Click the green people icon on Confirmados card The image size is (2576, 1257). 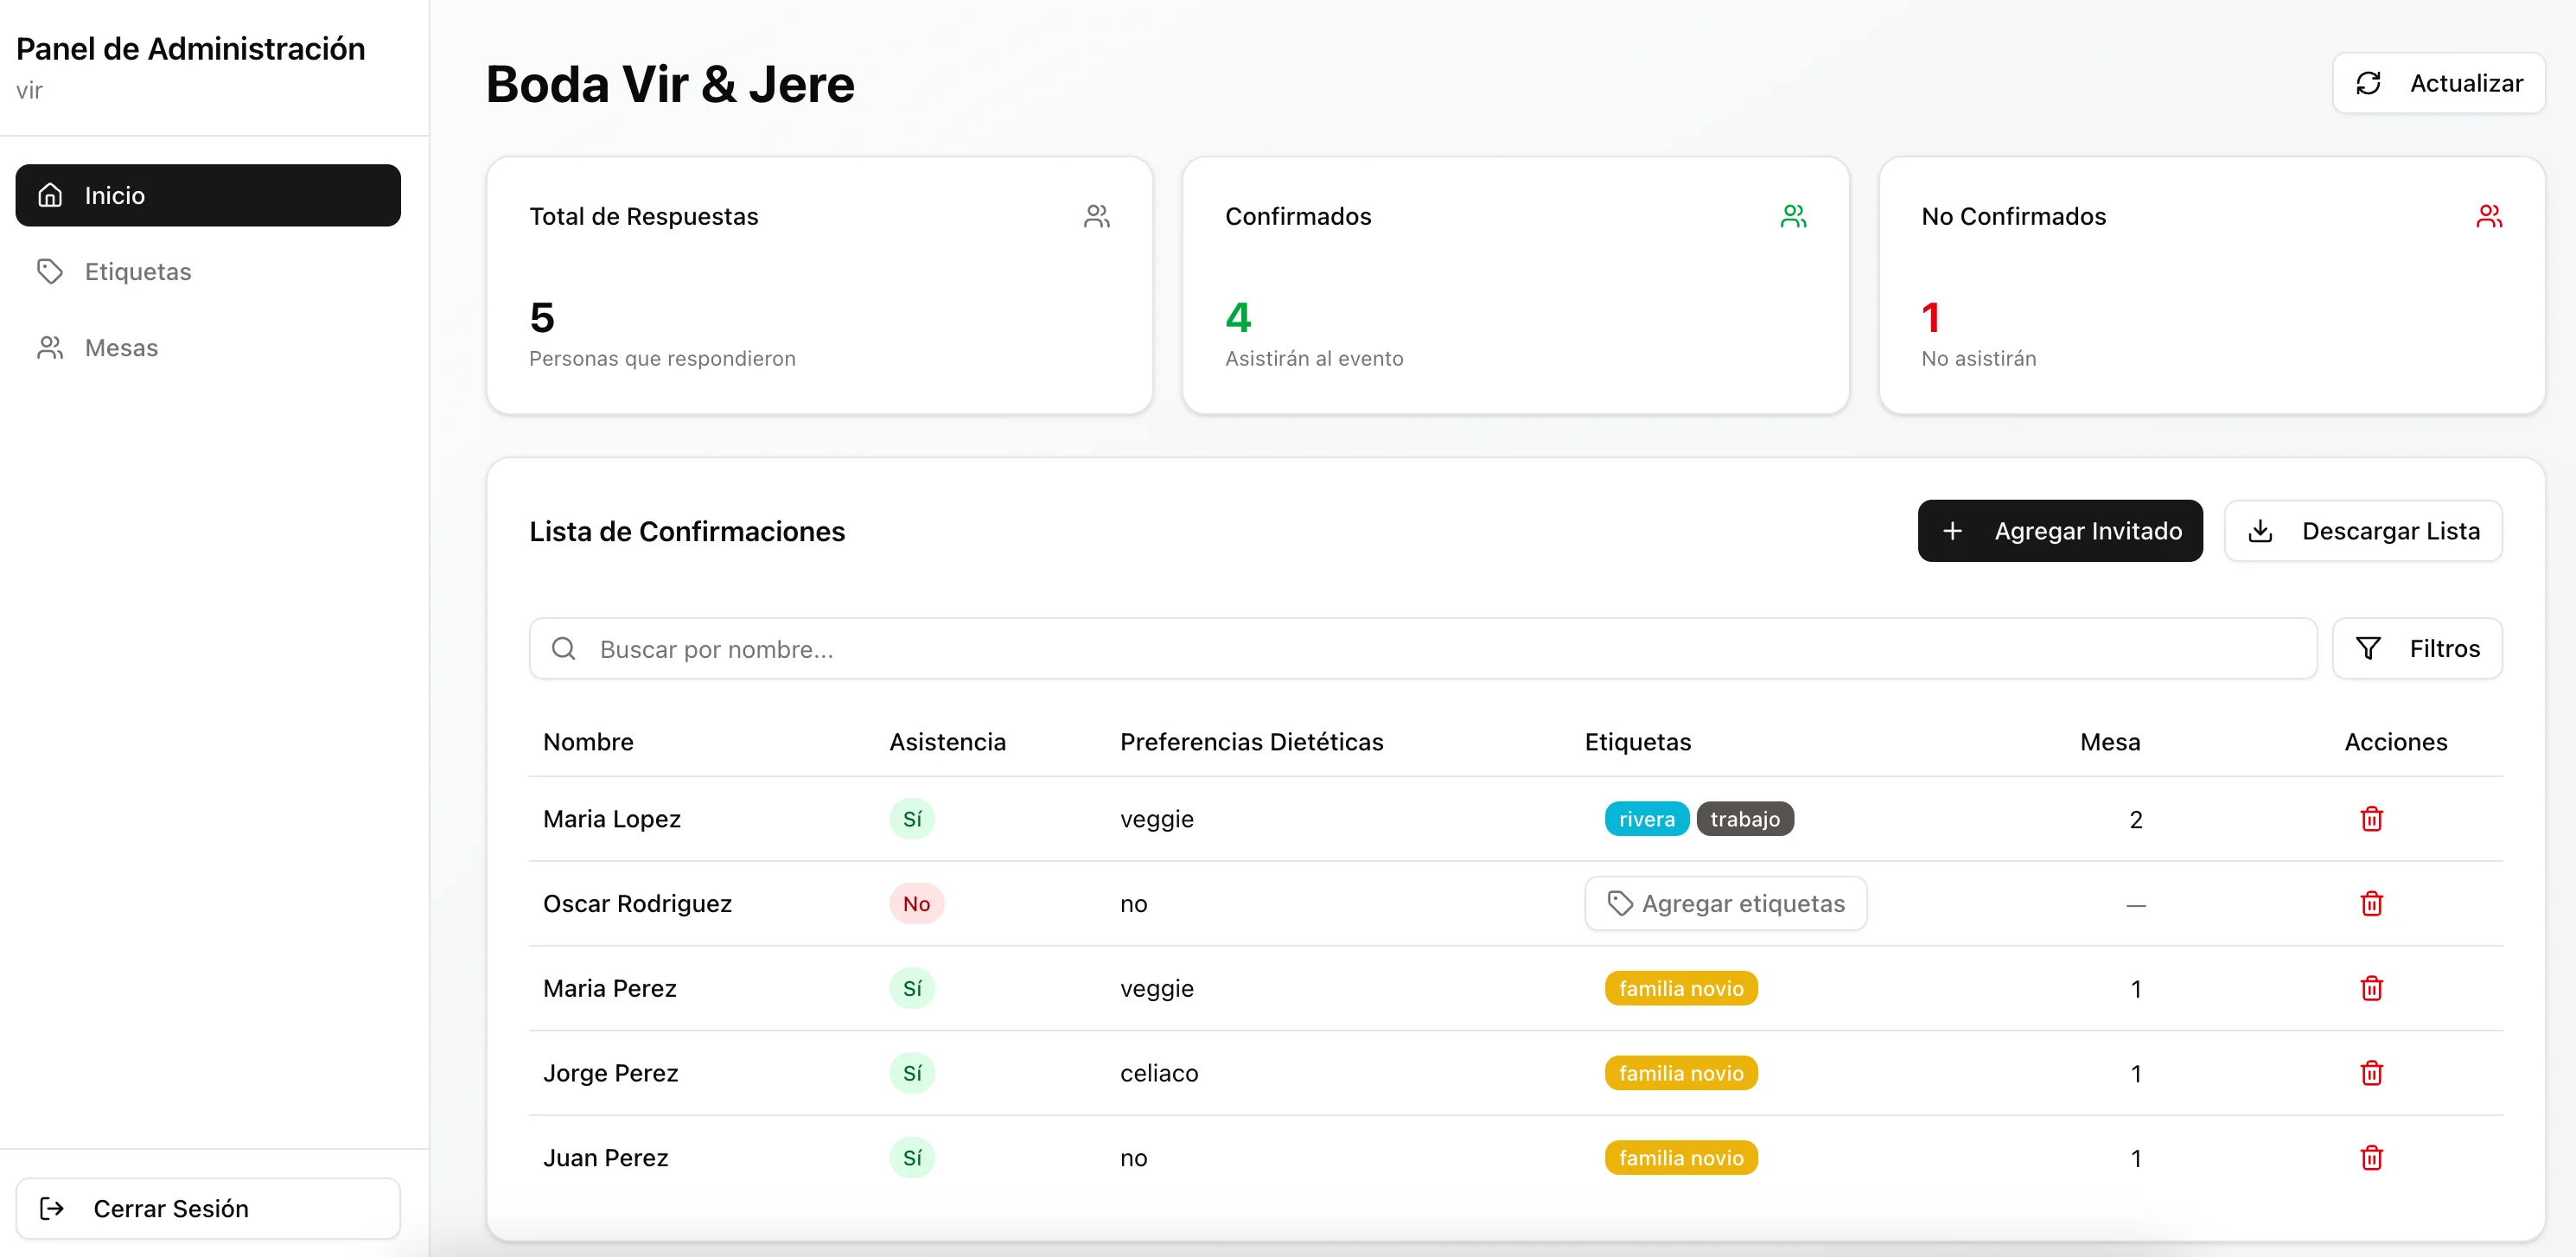coord(1794,215)
